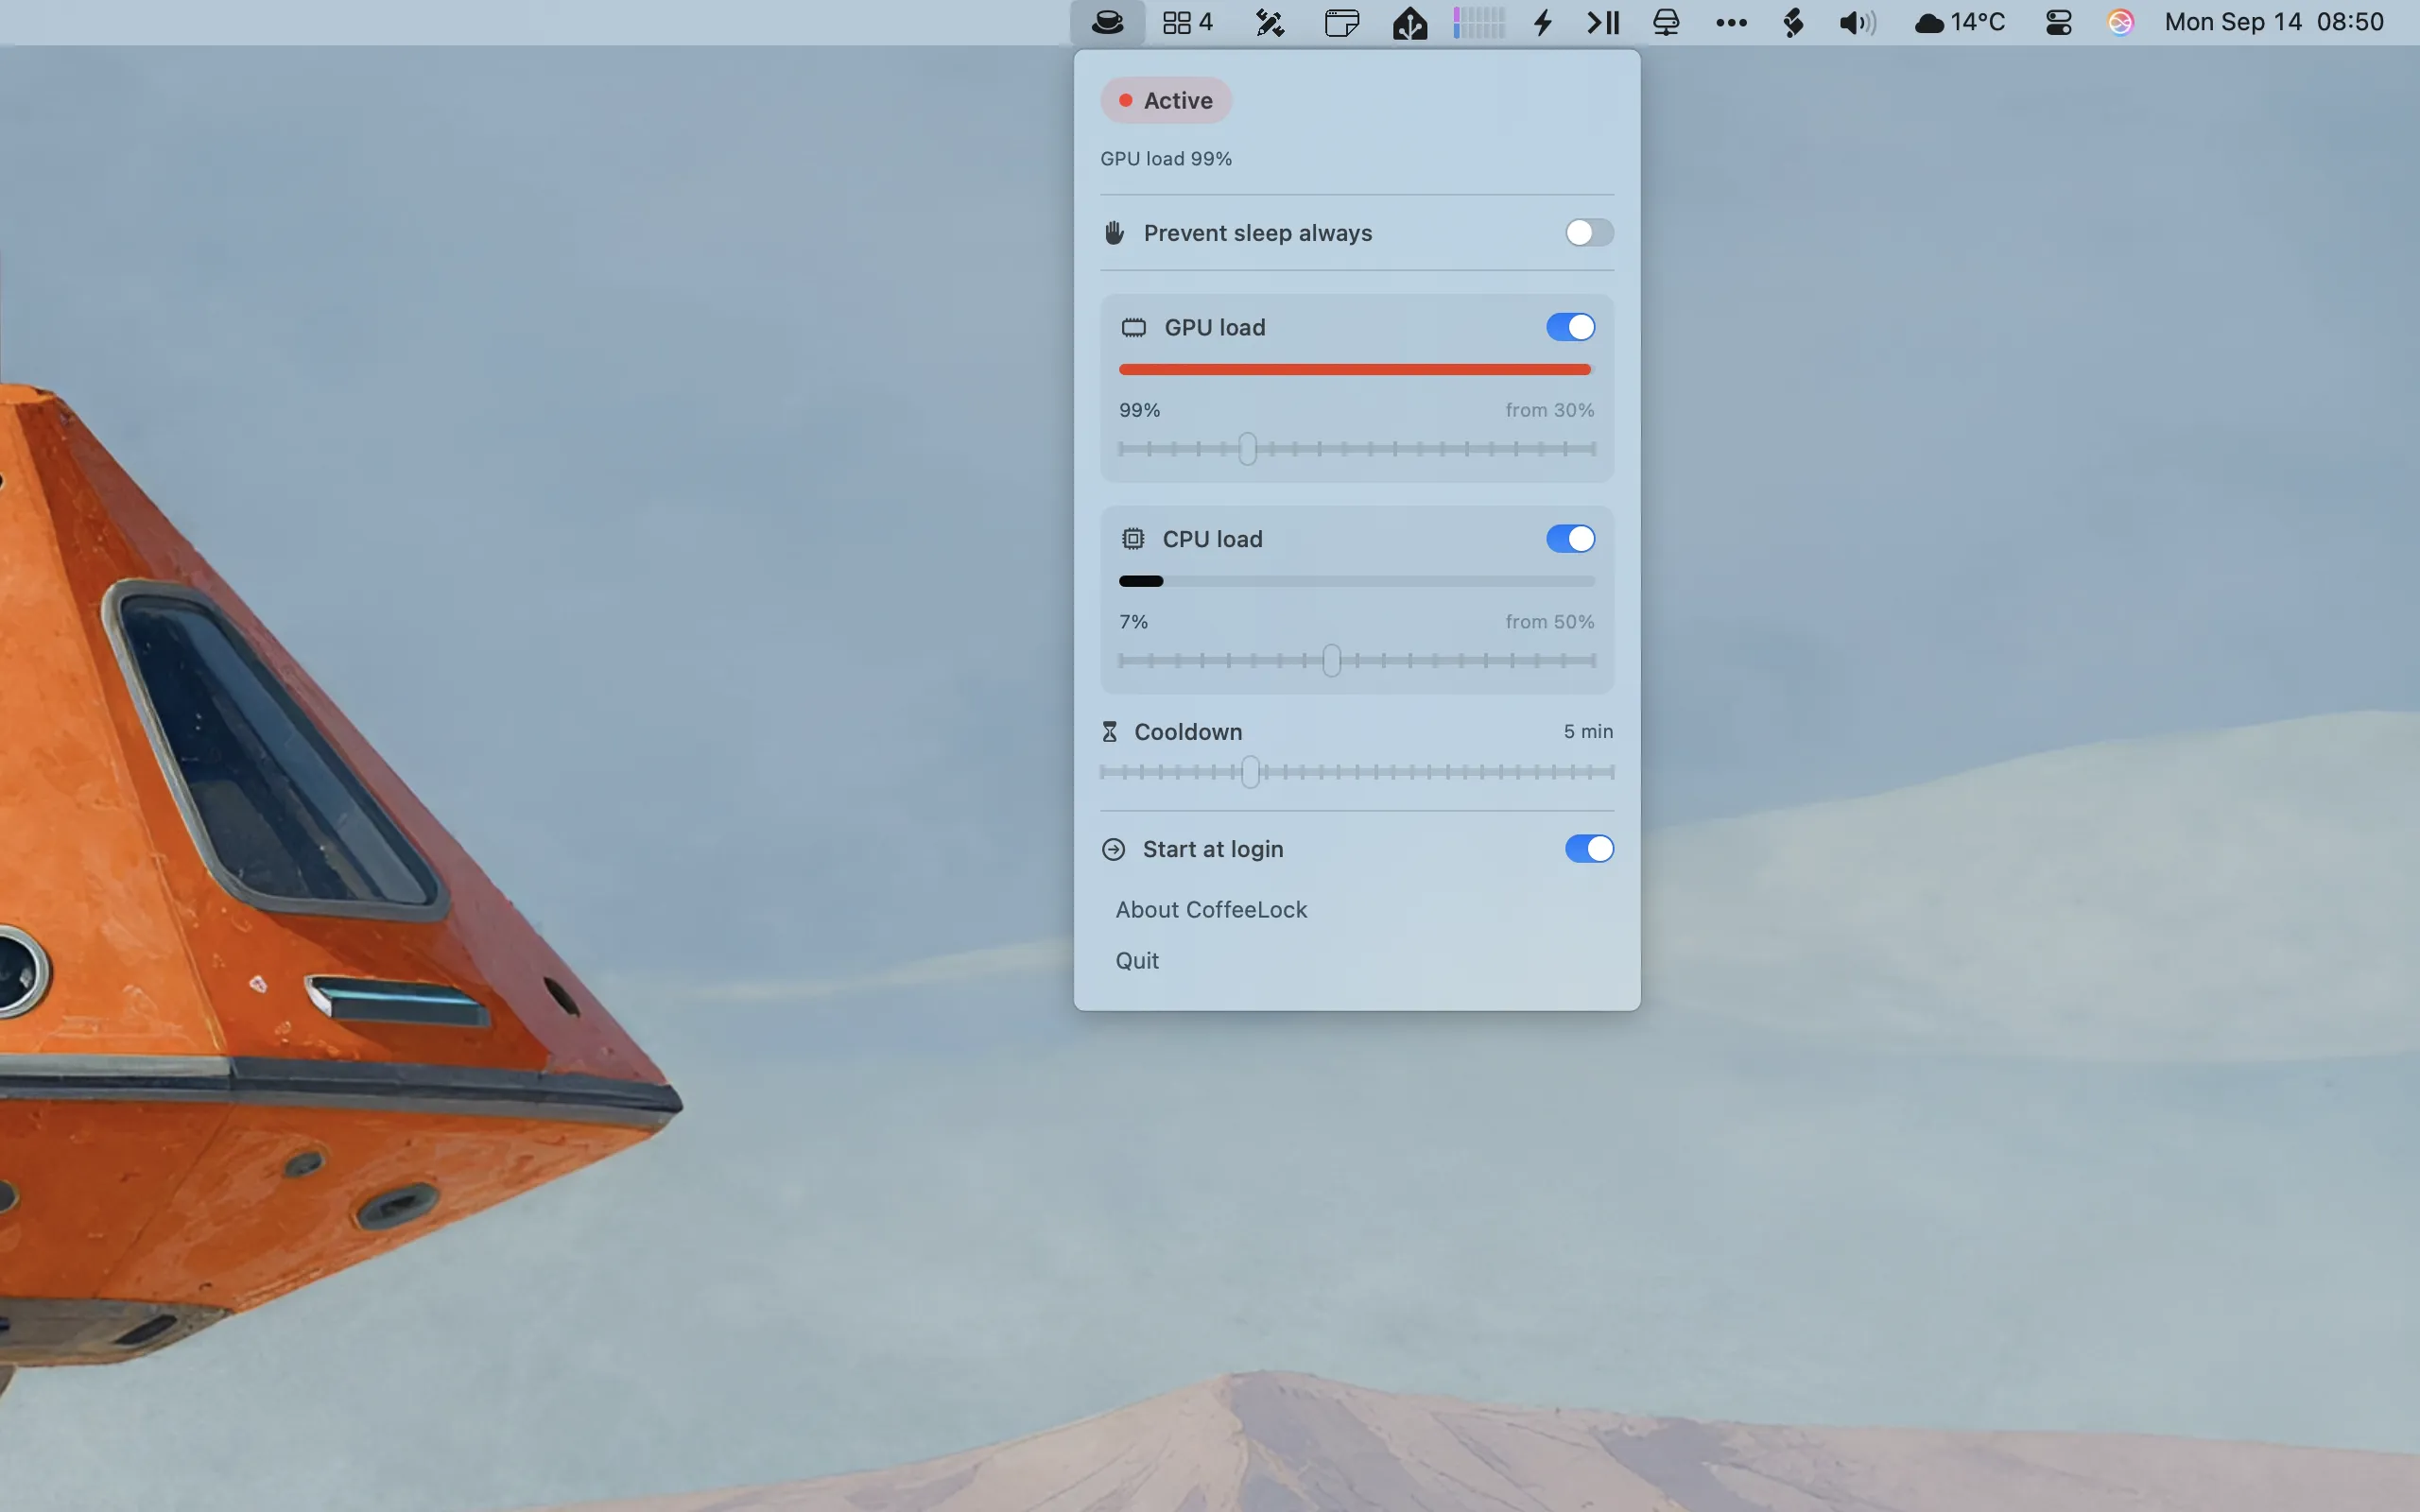Click the hourglass Cooldown icon
The height and width of the screenshot is (1512, 2420).
coord(1109,732)
